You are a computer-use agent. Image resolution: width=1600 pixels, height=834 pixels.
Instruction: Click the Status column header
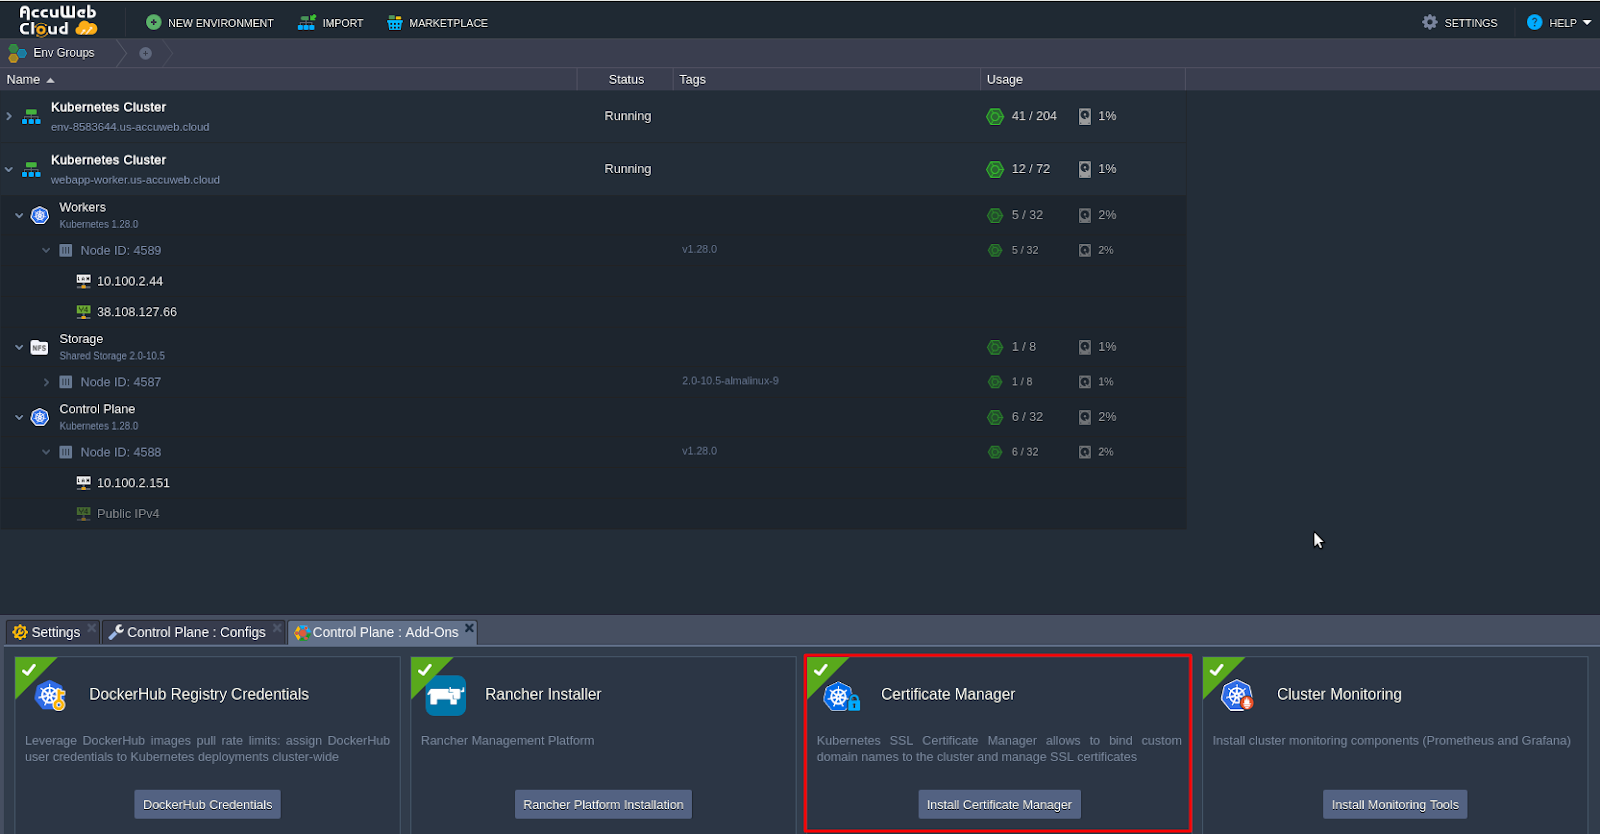coord(626,79)
